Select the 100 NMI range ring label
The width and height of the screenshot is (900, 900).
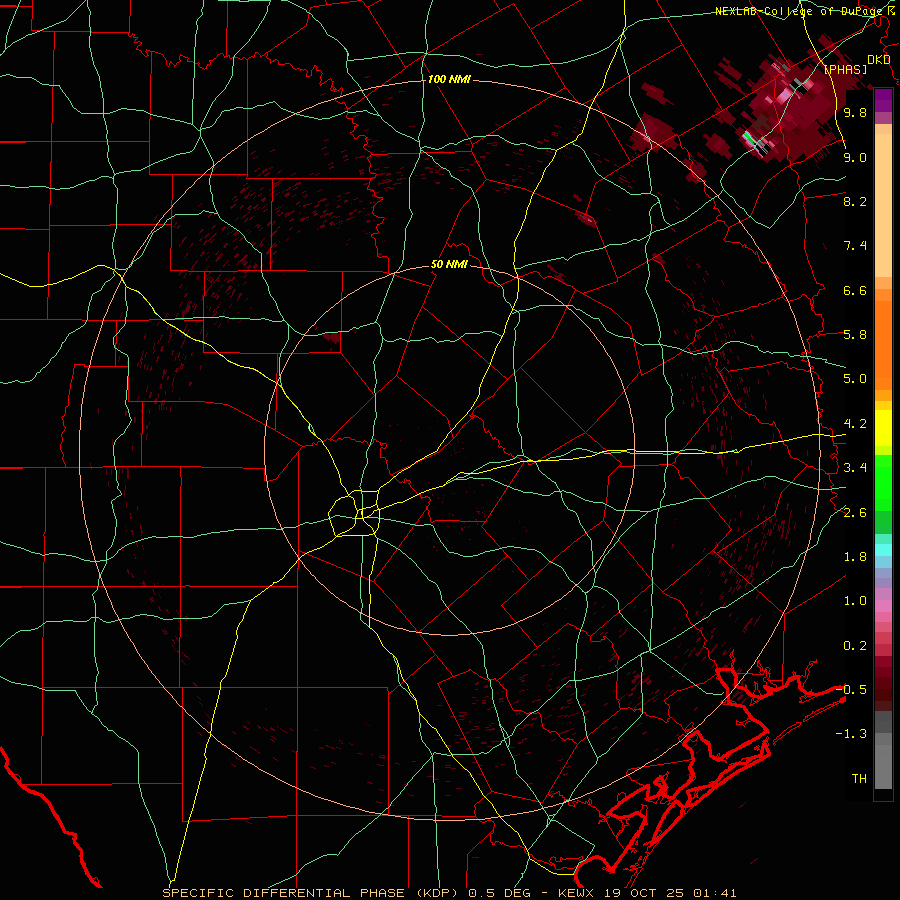click(x=449, y=79)
